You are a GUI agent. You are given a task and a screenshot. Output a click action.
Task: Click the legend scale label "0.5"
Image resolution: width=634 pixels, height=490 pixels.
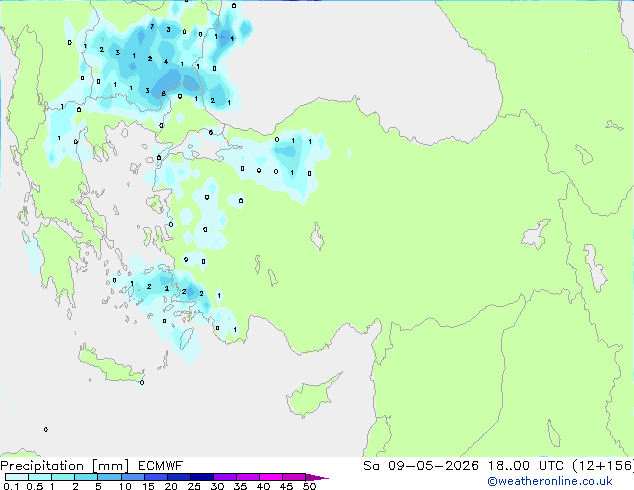tap(35, 486)
